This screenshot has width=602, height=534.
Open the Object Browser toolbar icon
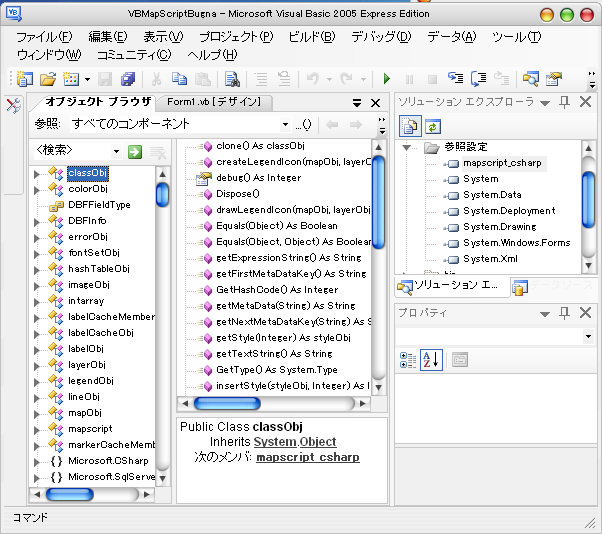click(x=531, y=79)
